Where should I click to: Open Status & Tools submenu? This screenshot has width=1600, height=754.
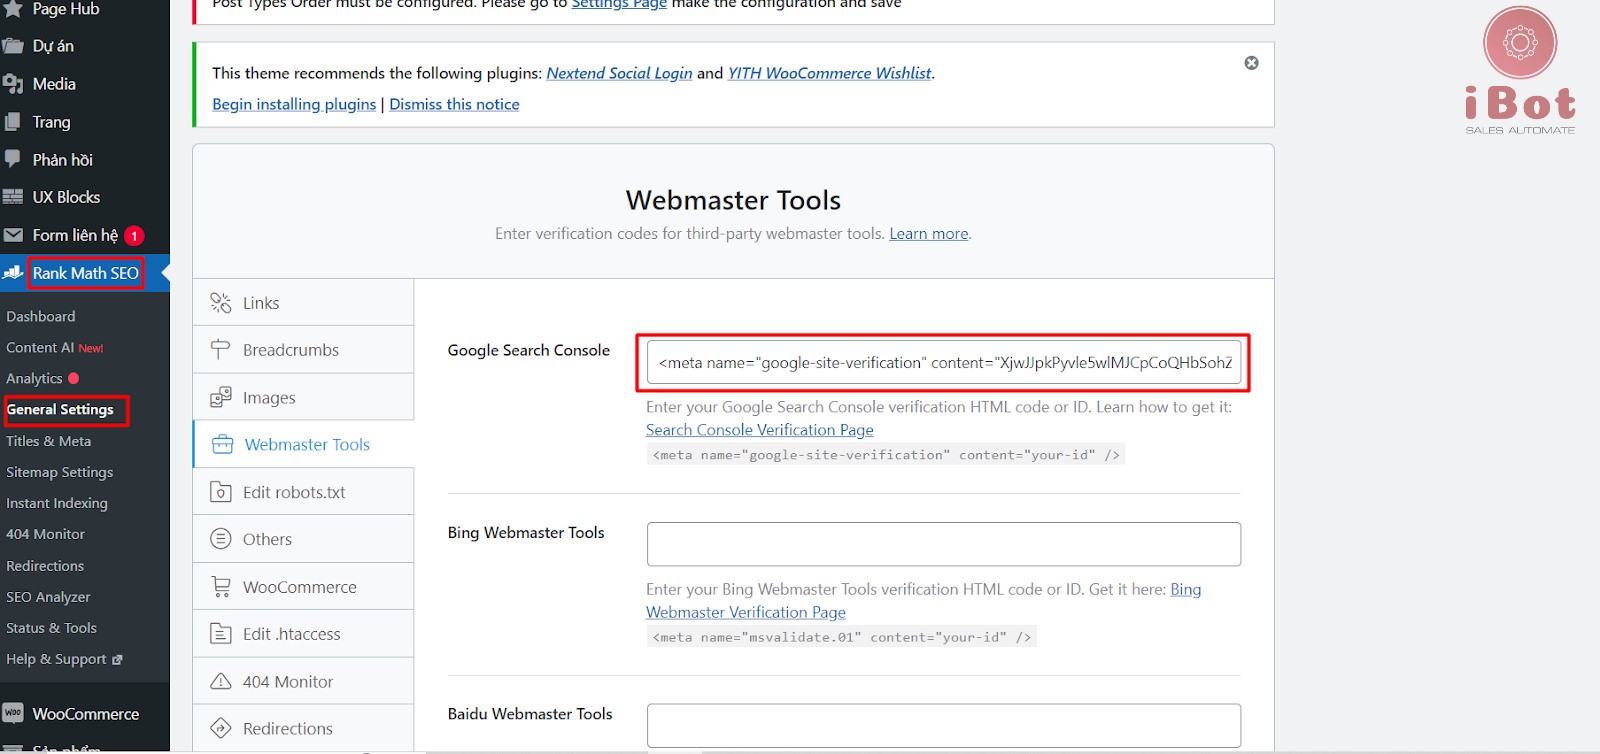tap(51, 628)
